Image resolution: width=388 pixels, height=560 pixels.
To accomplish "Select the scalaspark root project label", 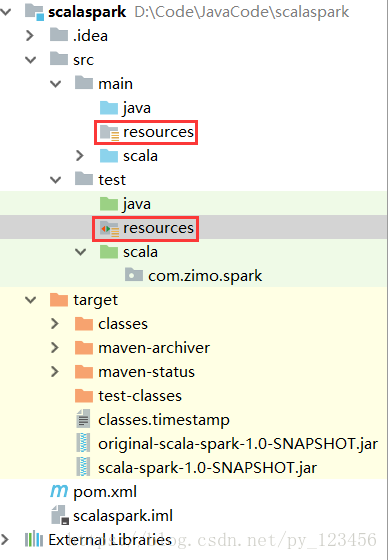I will pyautogui.click(x=87, y=12).
